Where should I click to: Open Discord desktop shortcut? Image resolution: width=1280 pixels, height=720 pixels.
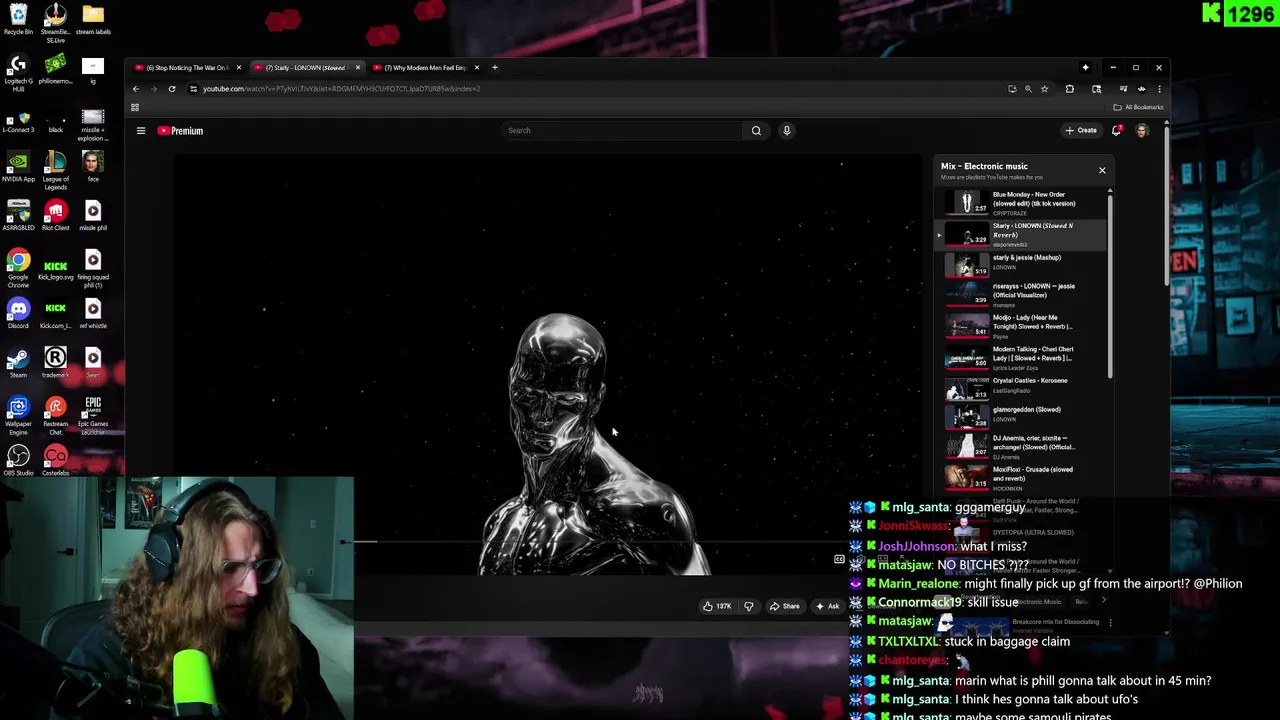tap(18, 314)
